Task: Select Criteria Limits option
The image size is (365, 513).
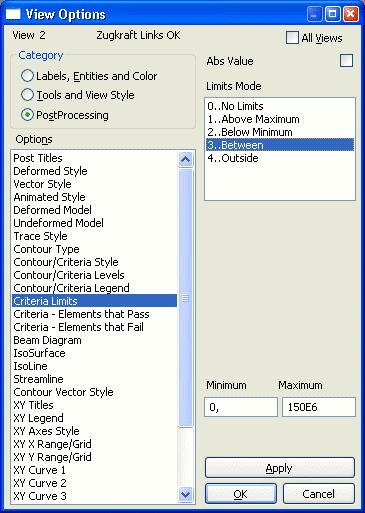Action: click(94, 301)
